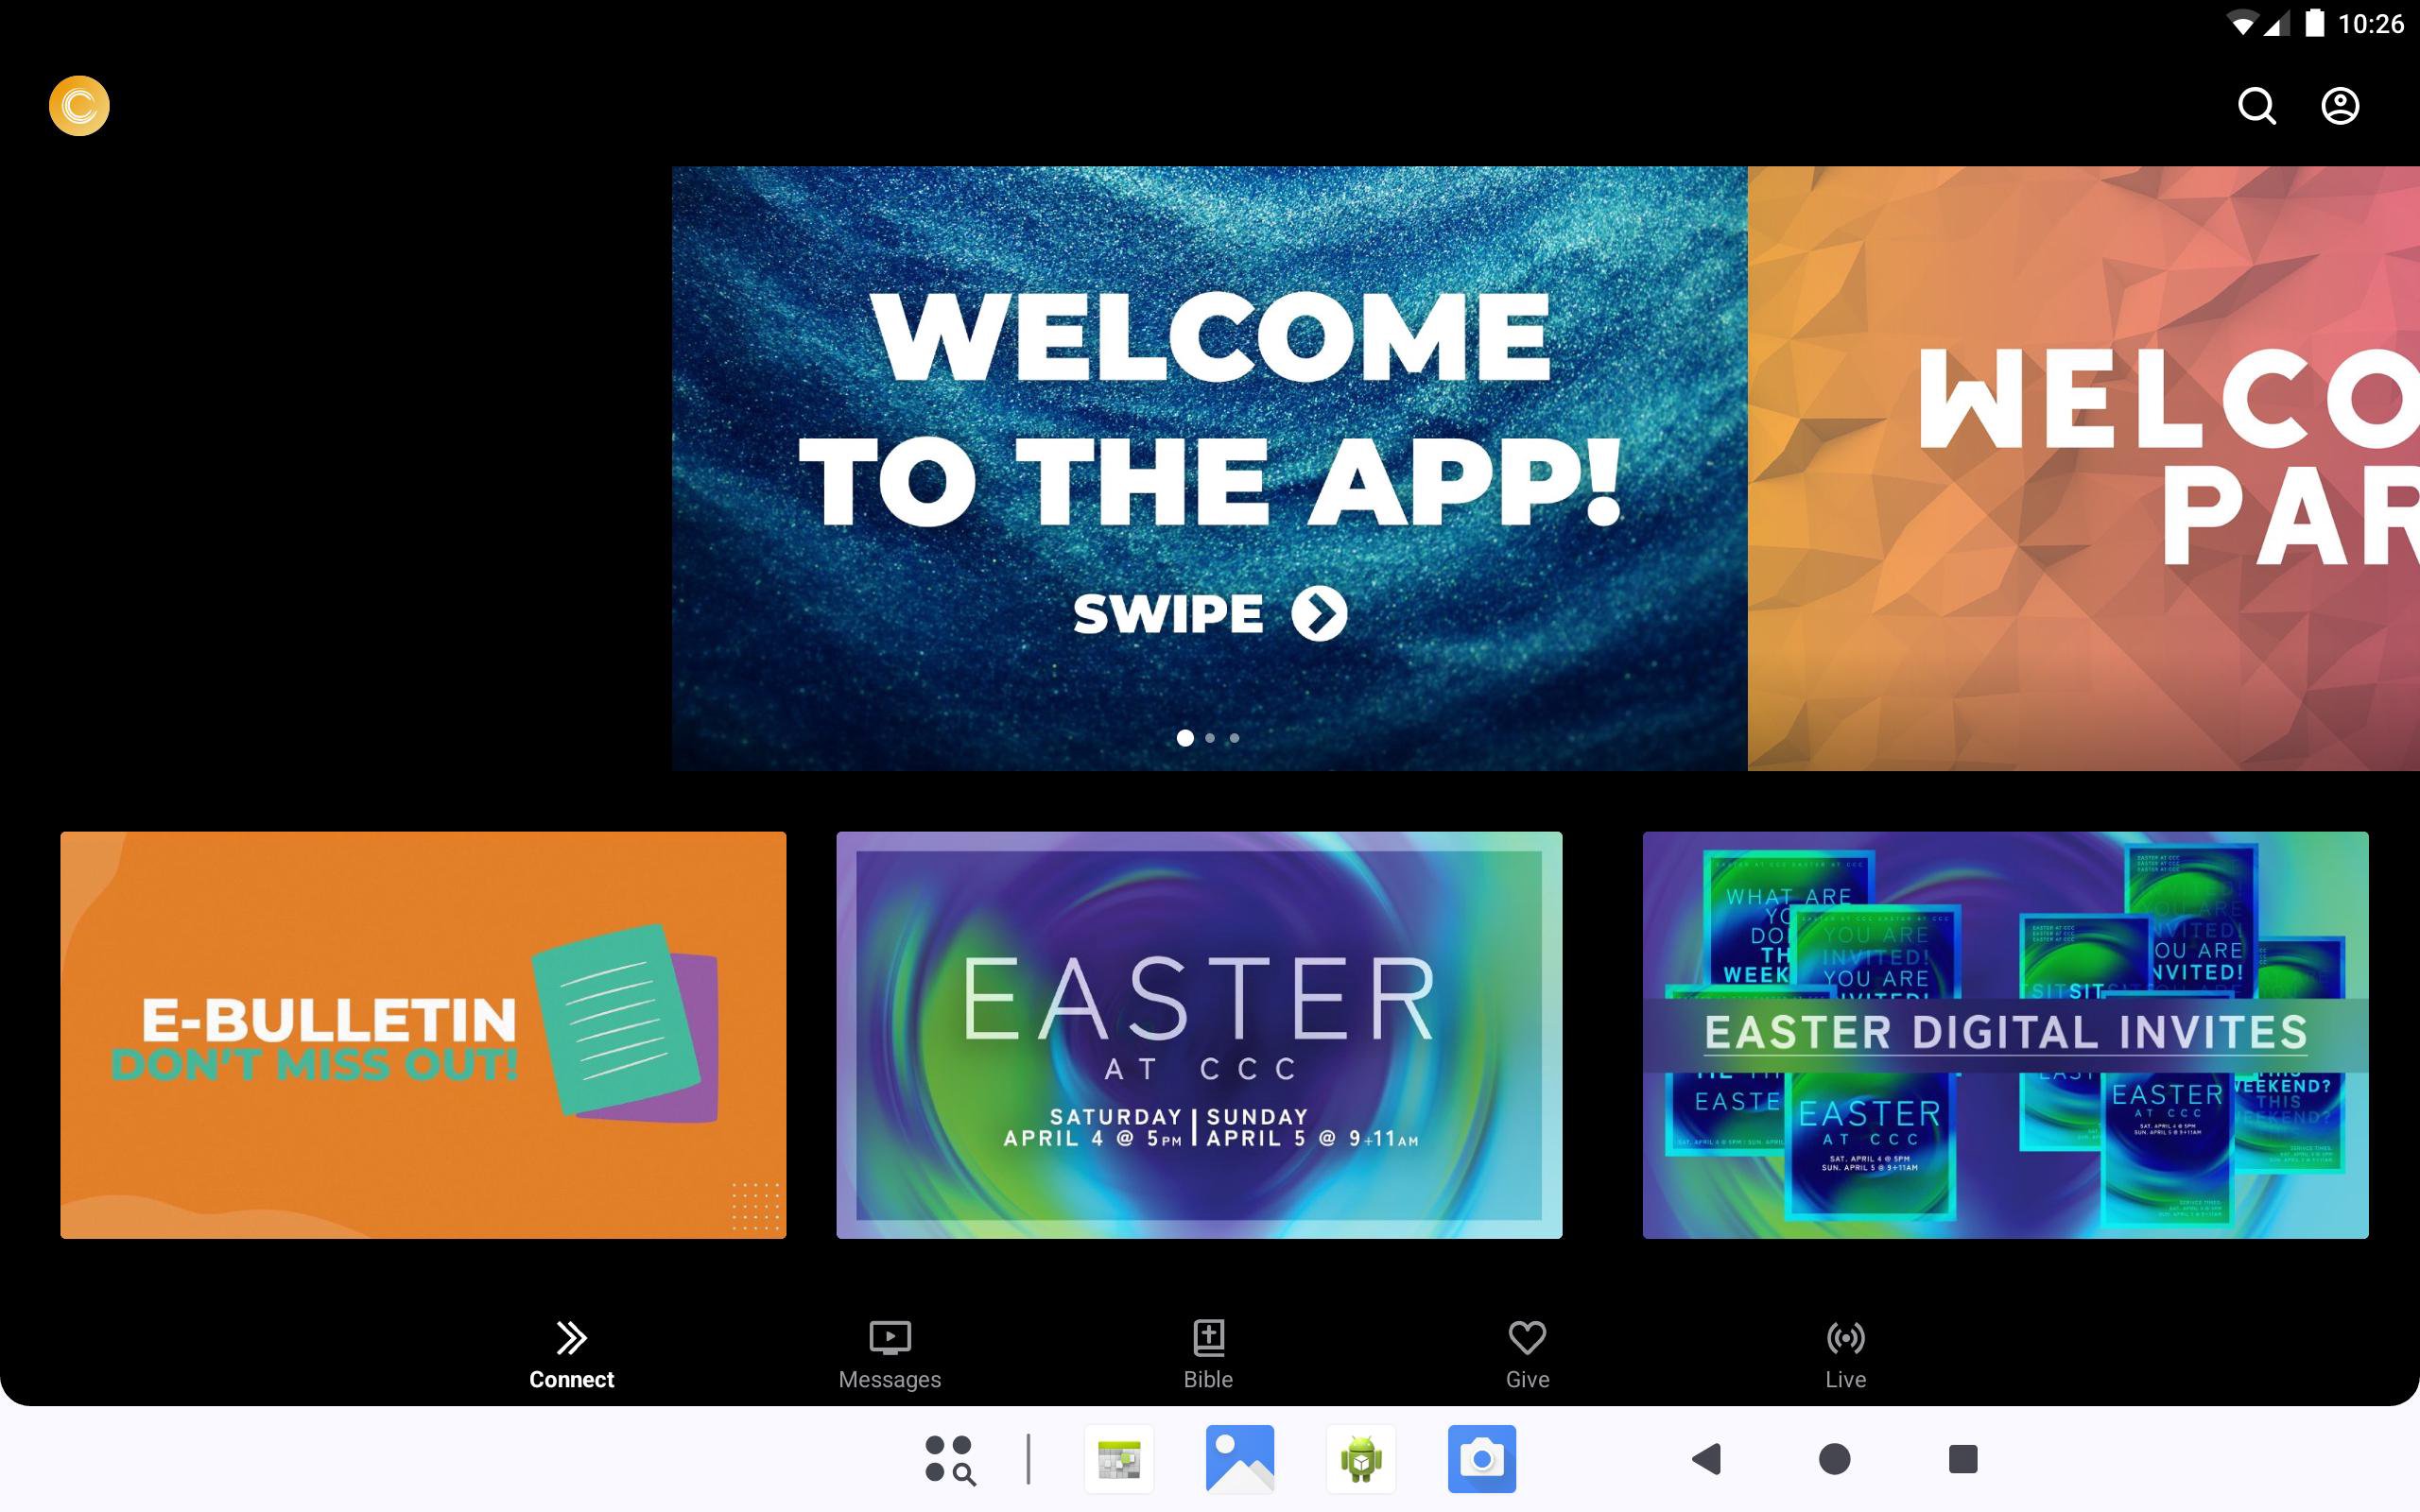Open the Easter at CCC card
This screenshot has width=2420, height=1512.
[1199, 1035]
